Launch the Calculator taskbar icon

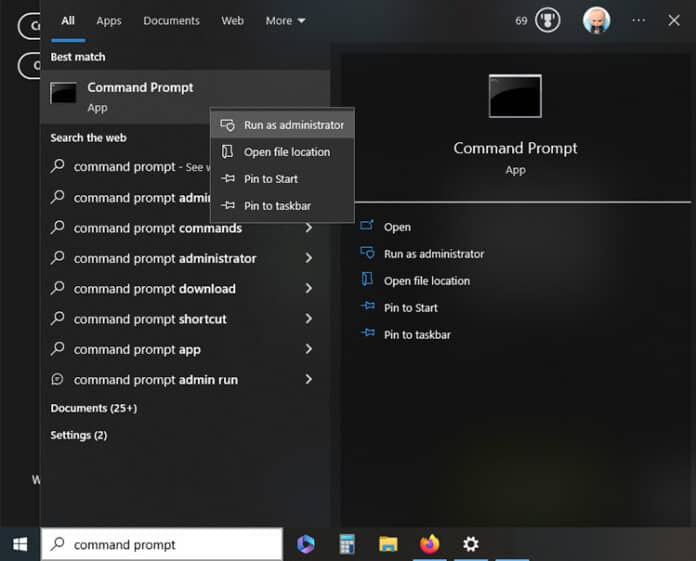point(347,544)
